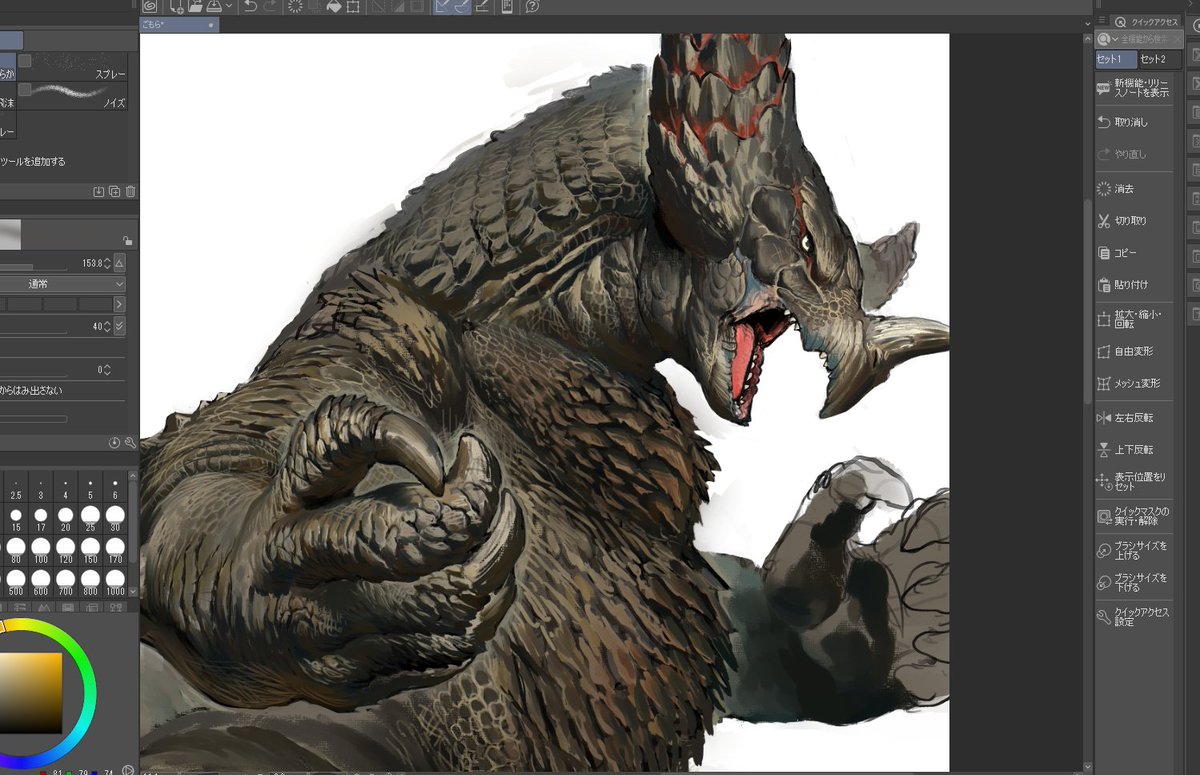The image size is (1200, 775).
Task: Pick brush size 17 preset
Action: tap(41, 520)
